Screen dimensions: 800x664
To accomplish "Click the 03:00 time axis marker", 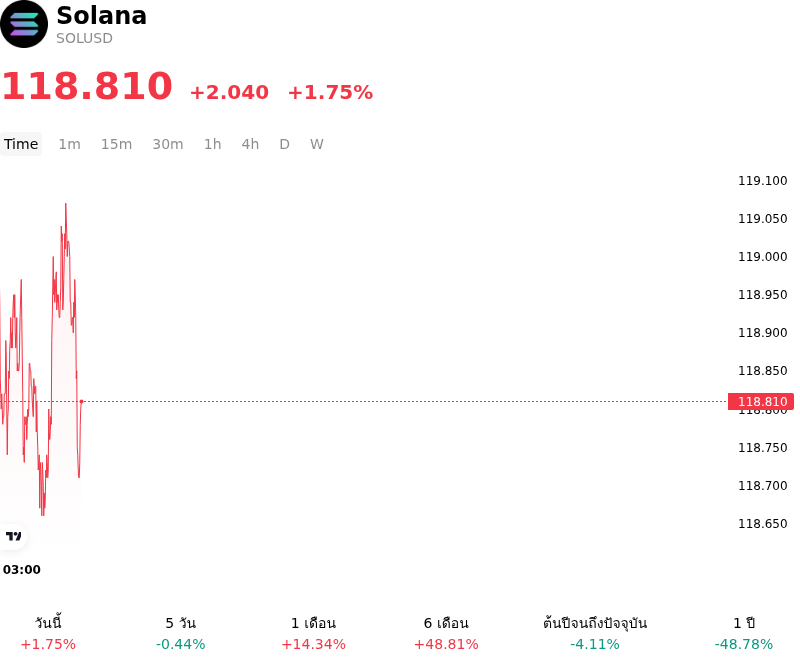I will click(x=21, y=570).
